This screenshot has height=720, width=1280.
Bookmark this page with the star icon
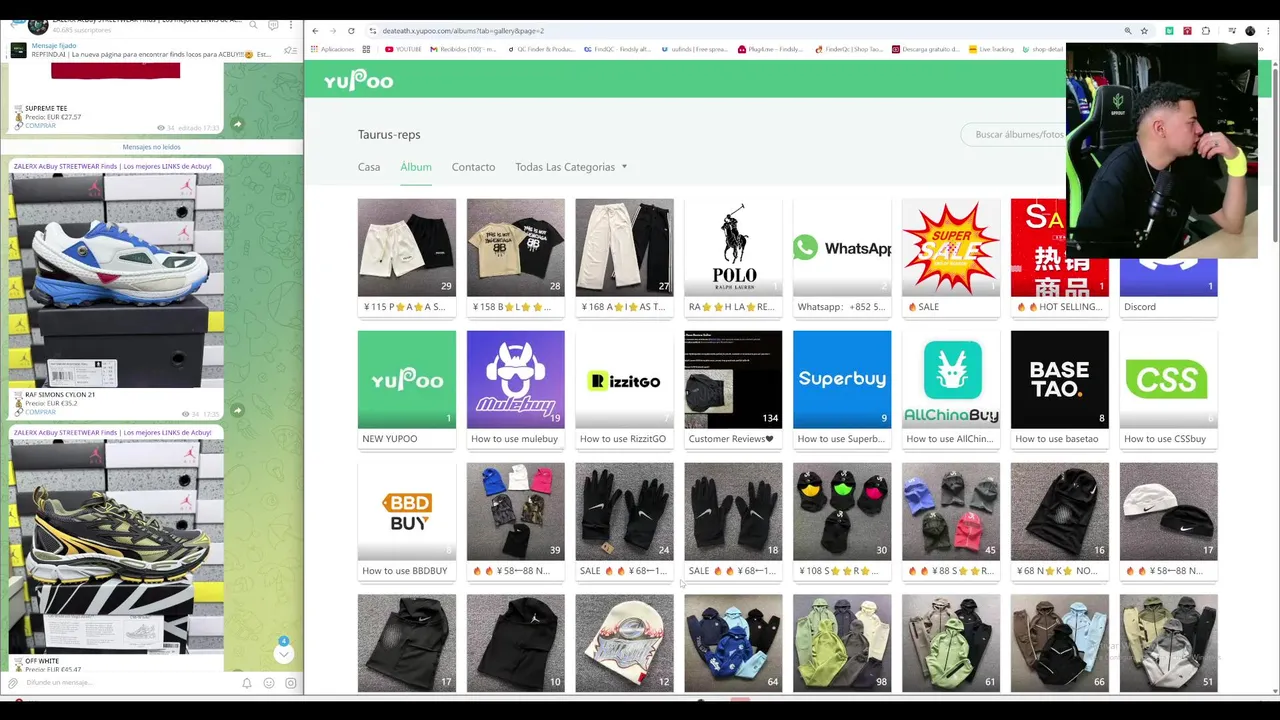tap(1144, 31)
